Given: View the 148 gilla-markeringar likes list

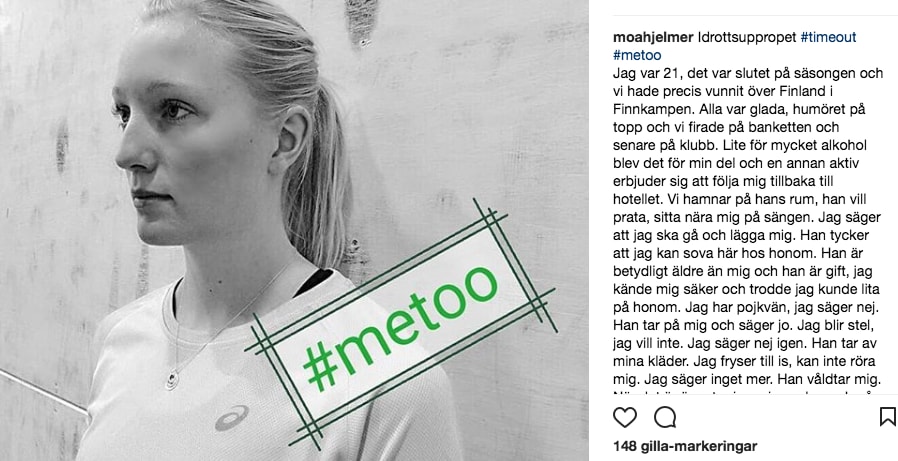Looking at the screenshot, I should (x=685, y=446).
